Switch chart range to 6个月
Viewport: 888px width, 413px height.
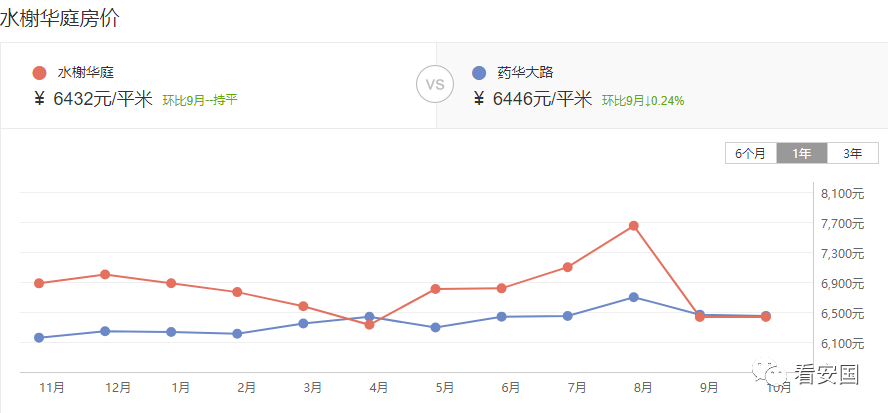750,153
